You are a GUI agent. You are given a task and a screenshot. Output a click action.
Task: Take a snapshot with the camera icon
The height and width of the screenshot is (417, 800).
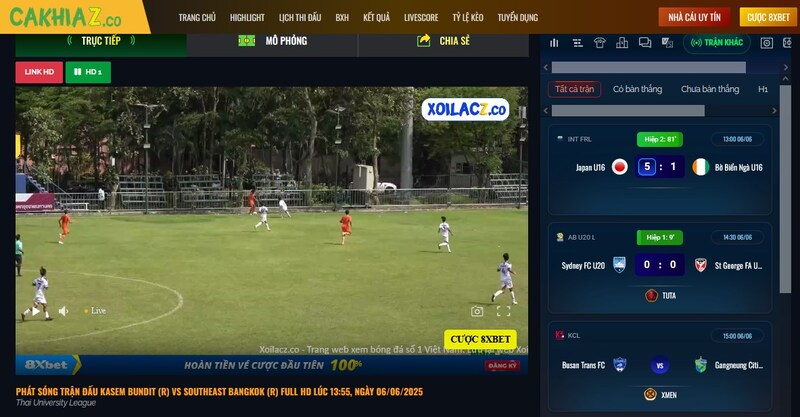(477, 311)
